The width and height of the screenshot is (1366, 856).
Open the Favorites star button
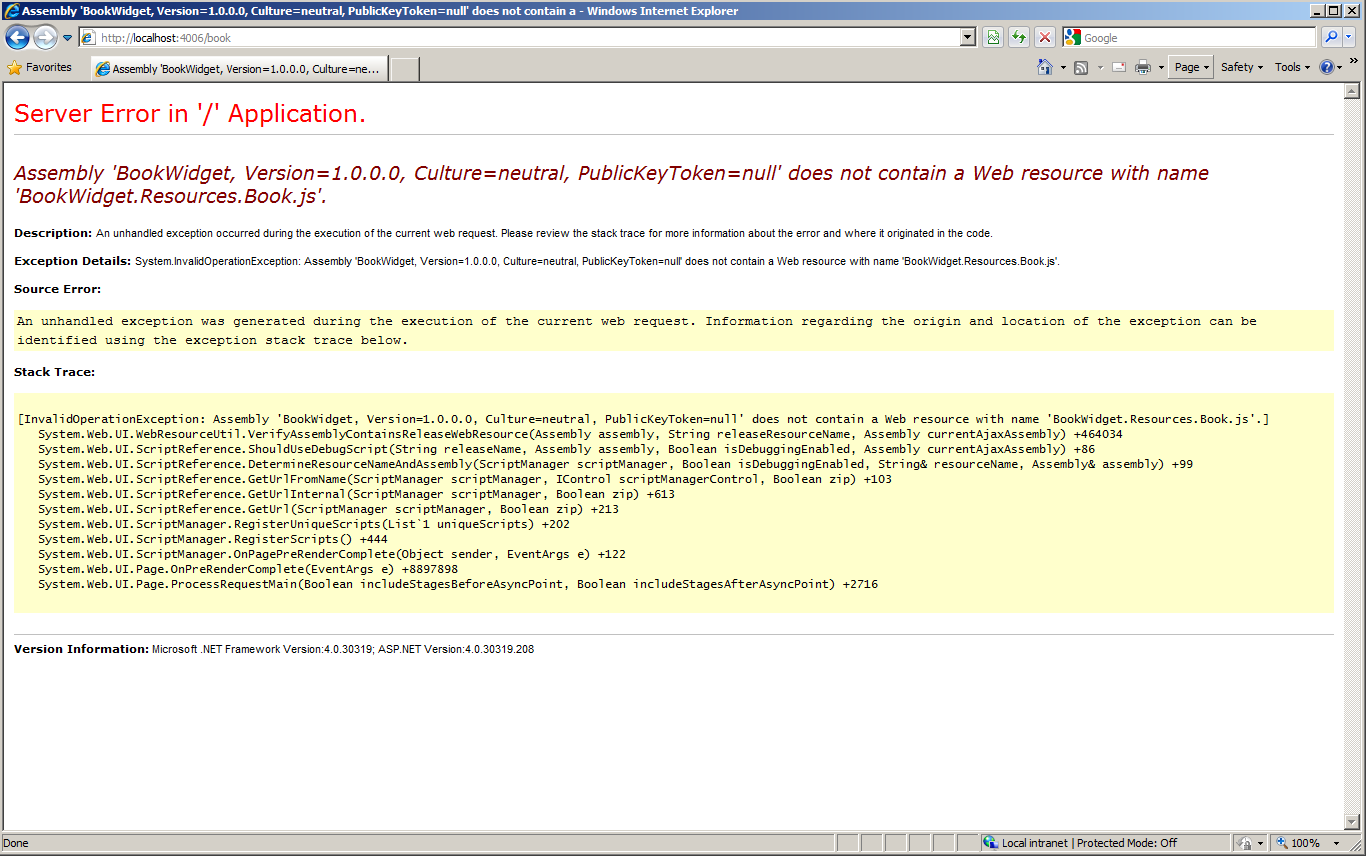40,67
